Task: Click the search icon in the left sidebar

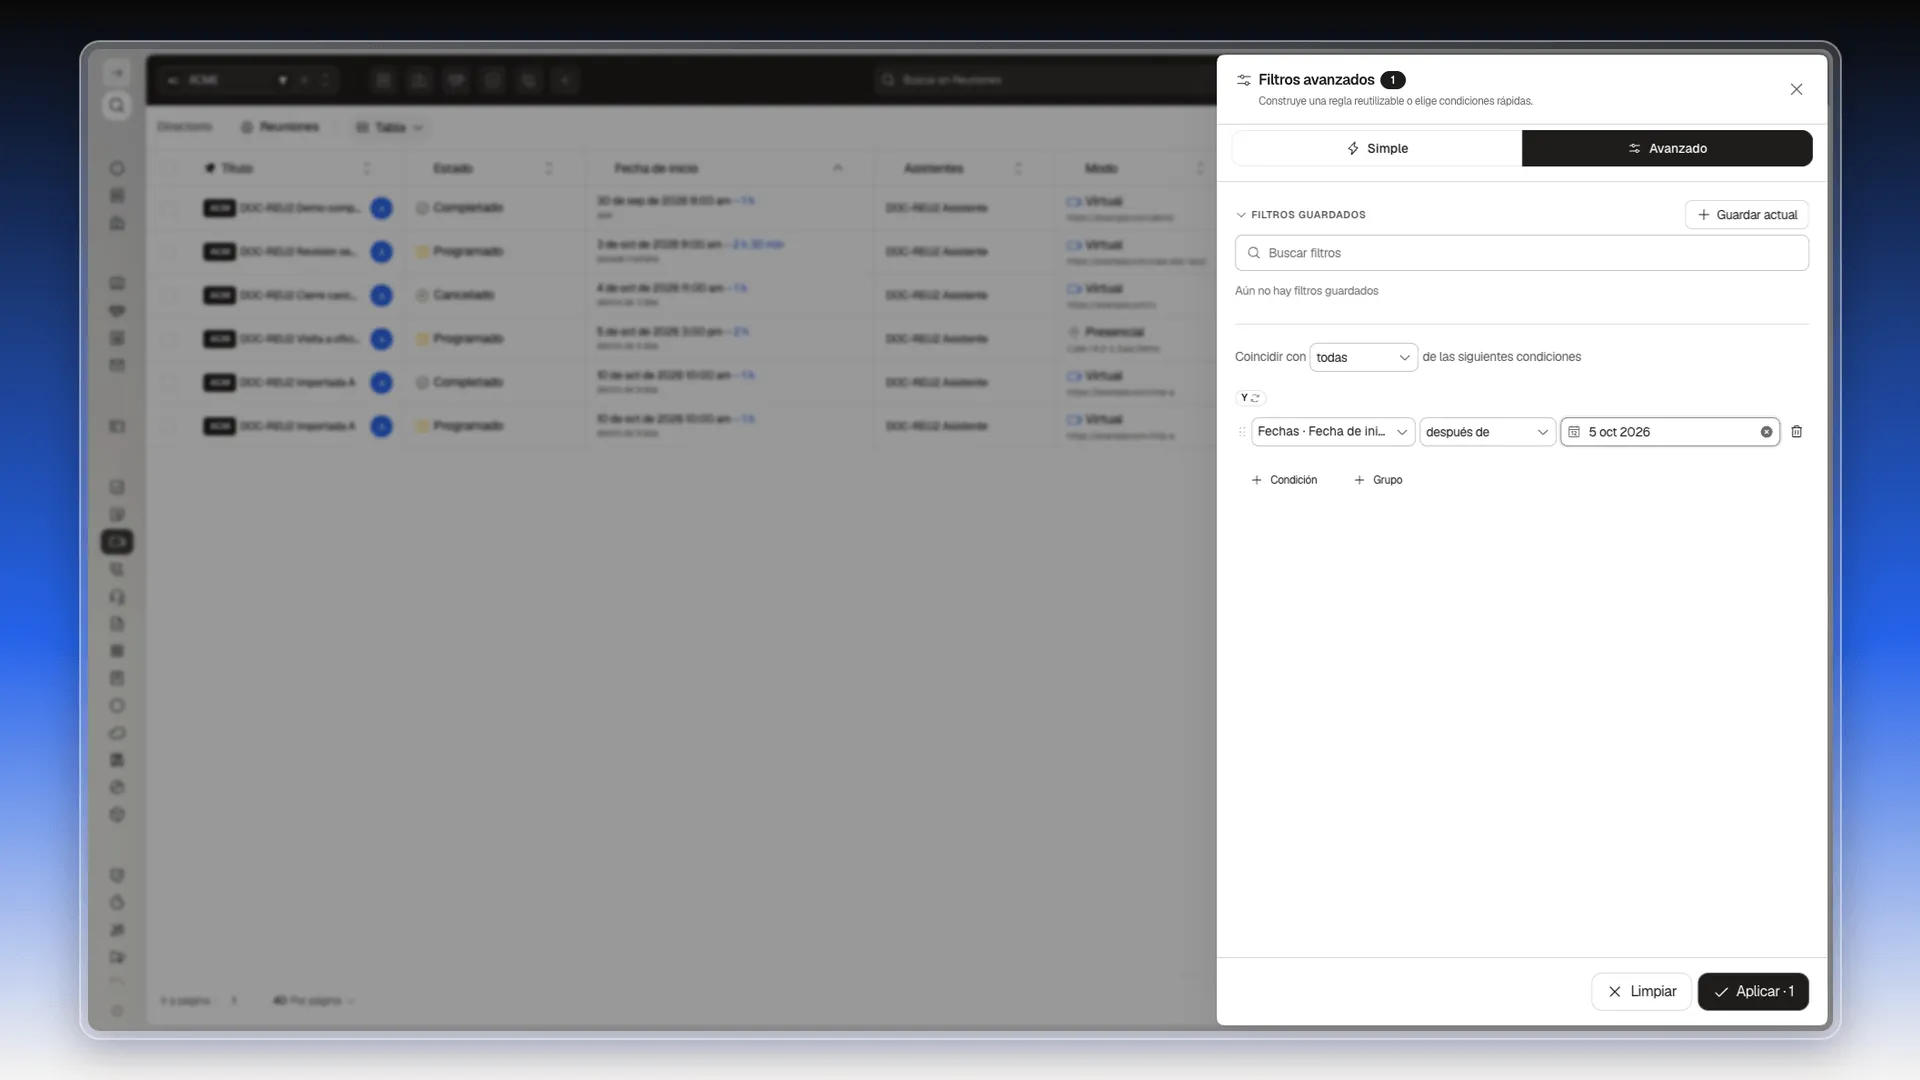Action: point(117,105)
